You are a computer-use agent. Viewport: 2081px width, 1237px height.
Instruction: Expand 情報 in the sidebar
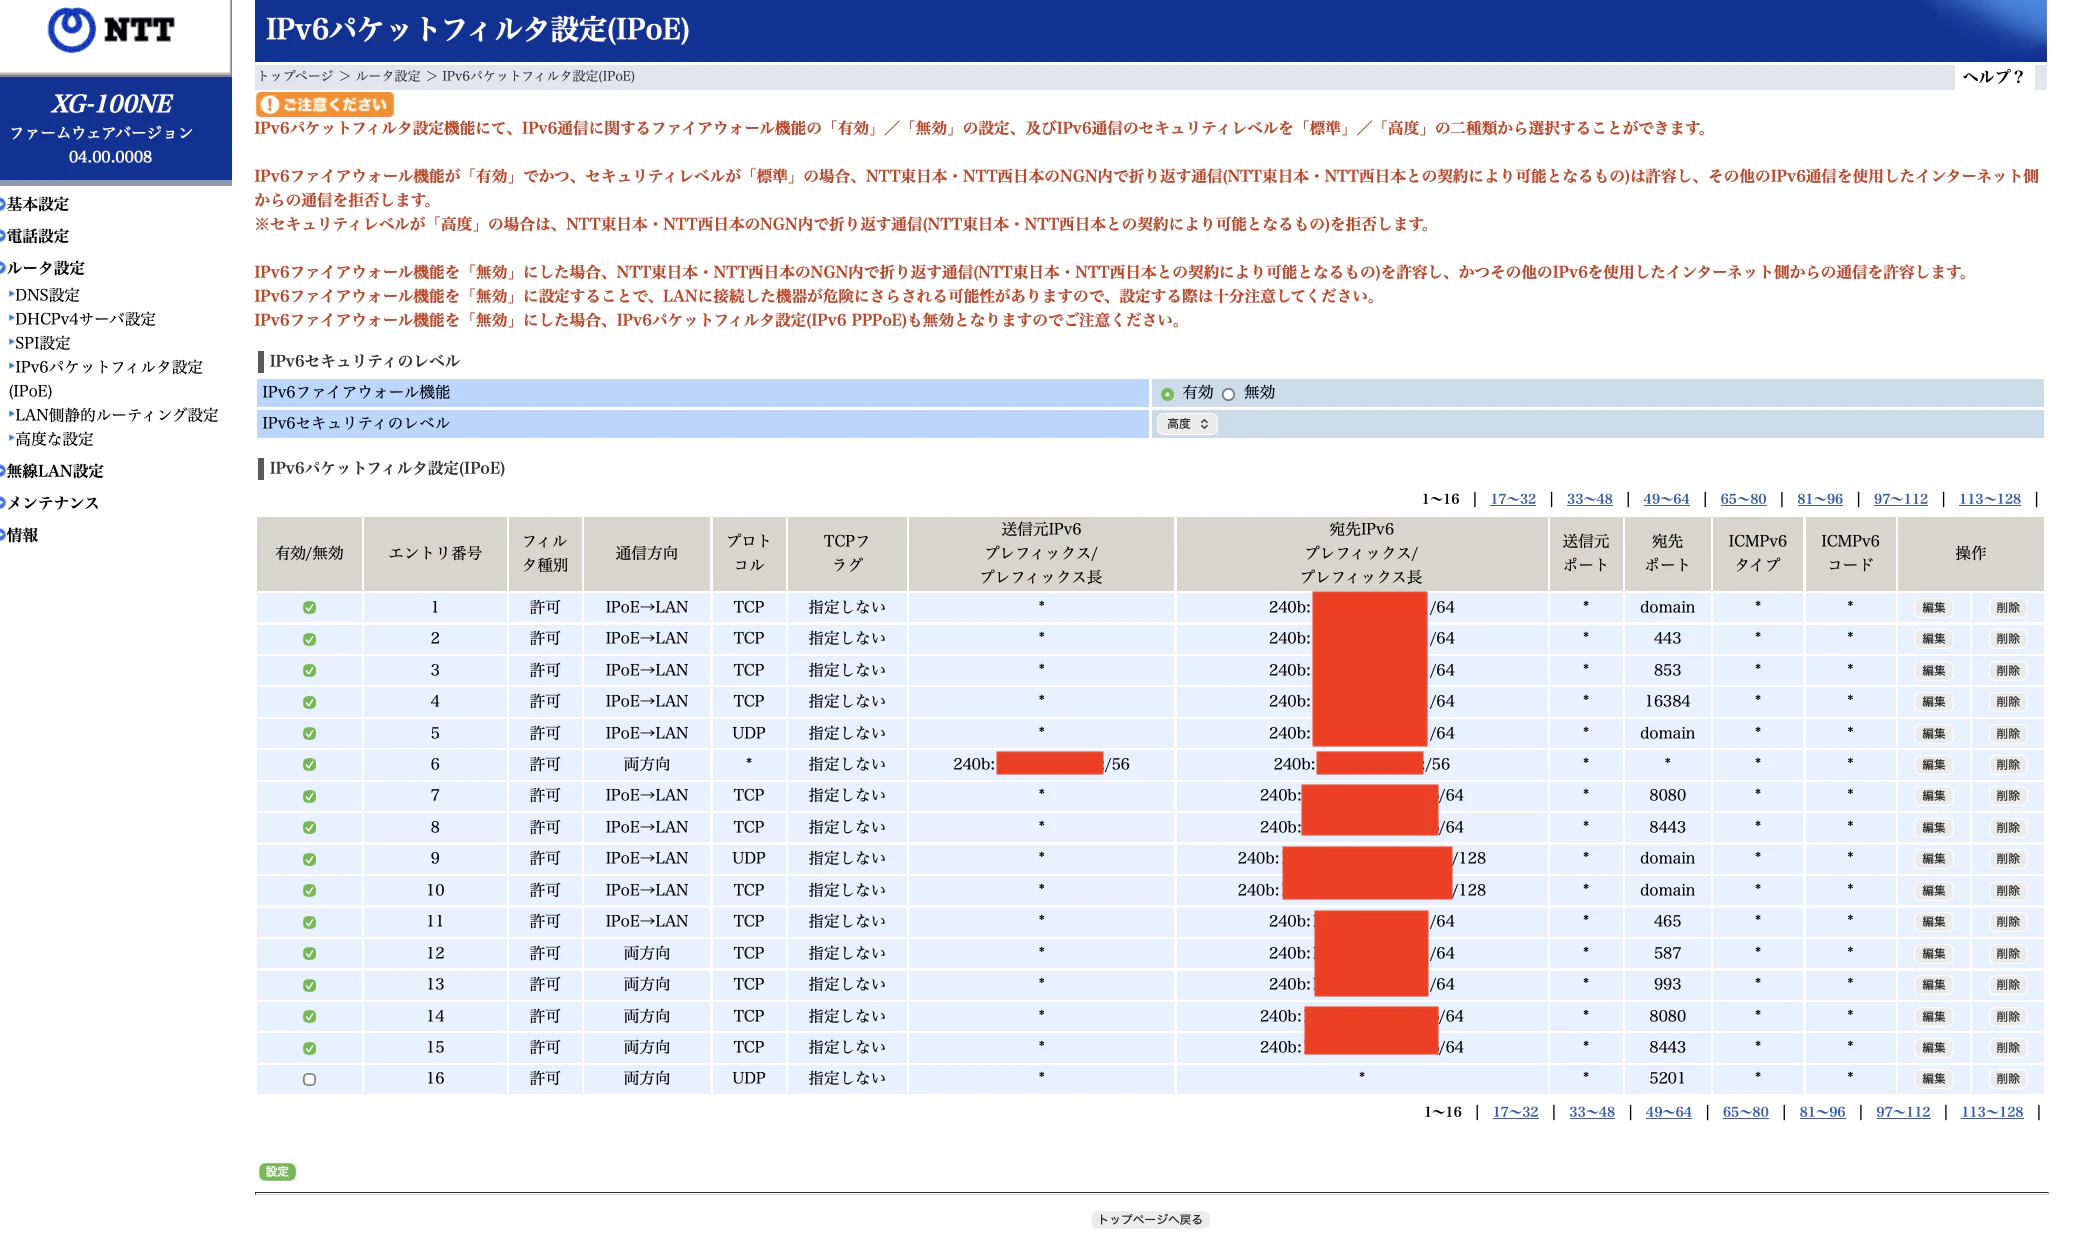(22, 535)
